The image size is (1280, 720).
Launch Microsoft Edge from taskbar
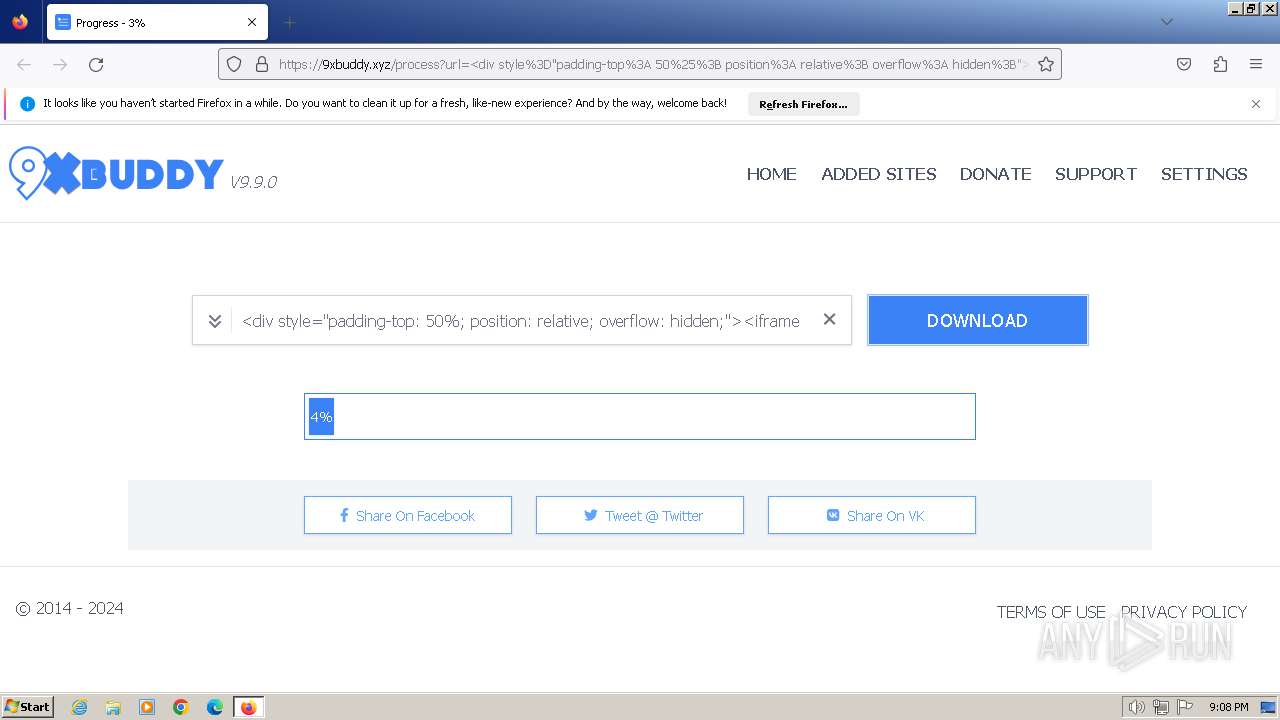tap(215, 707)
